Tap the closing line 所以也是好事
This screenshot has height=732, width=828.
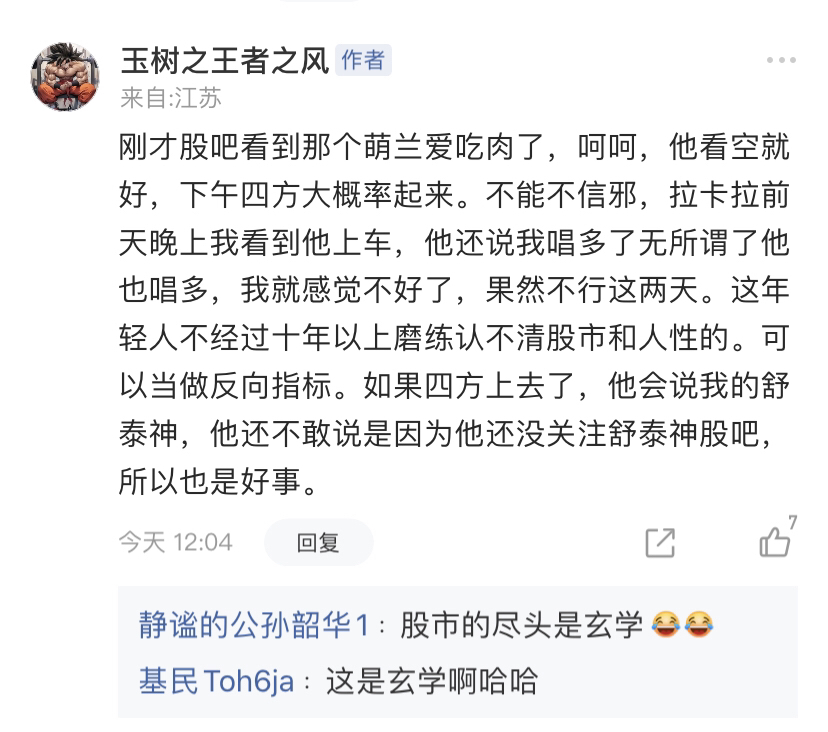point(219,482)
